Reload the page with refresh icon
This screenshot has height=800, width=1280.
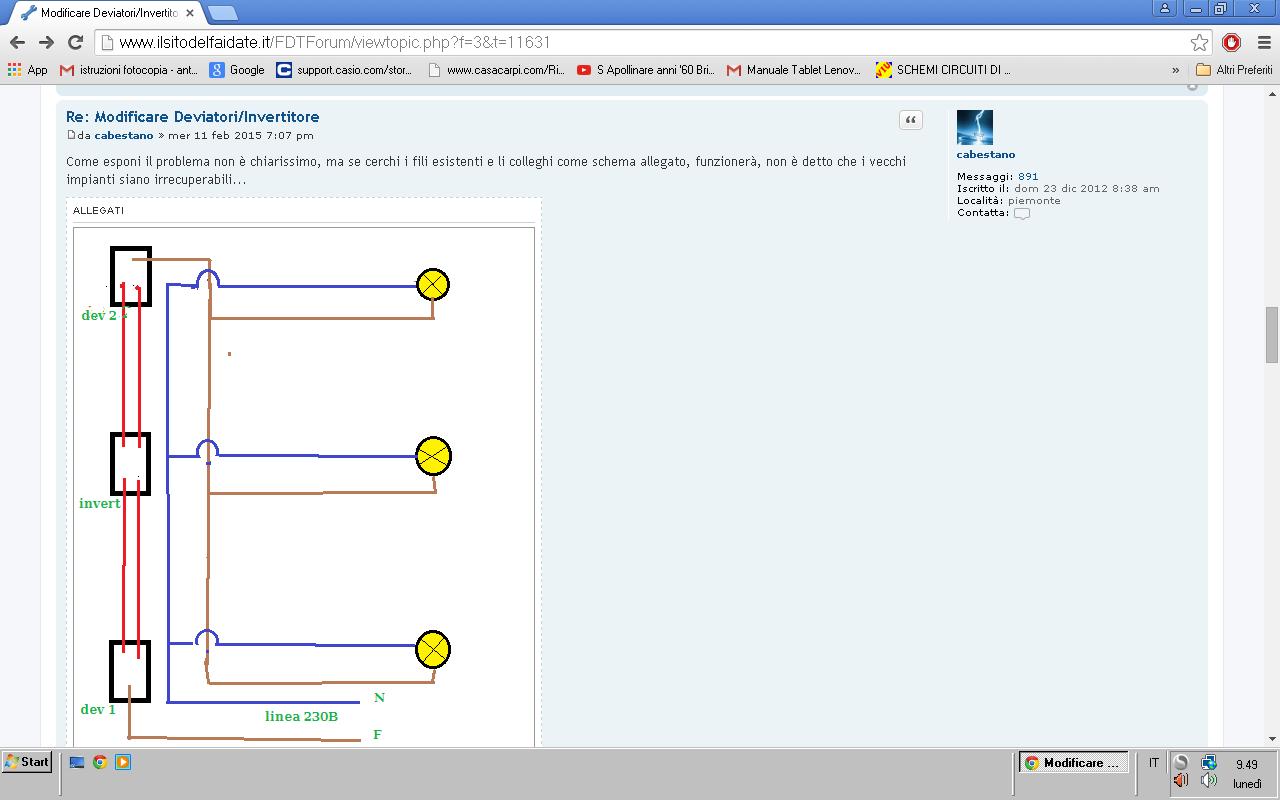pyautogui.click(x=75, y=42)
